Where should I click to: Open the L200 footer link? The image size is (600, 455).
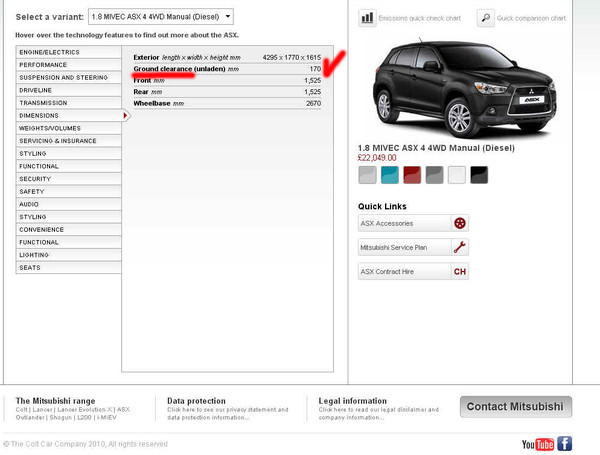[x=84, y=417]
